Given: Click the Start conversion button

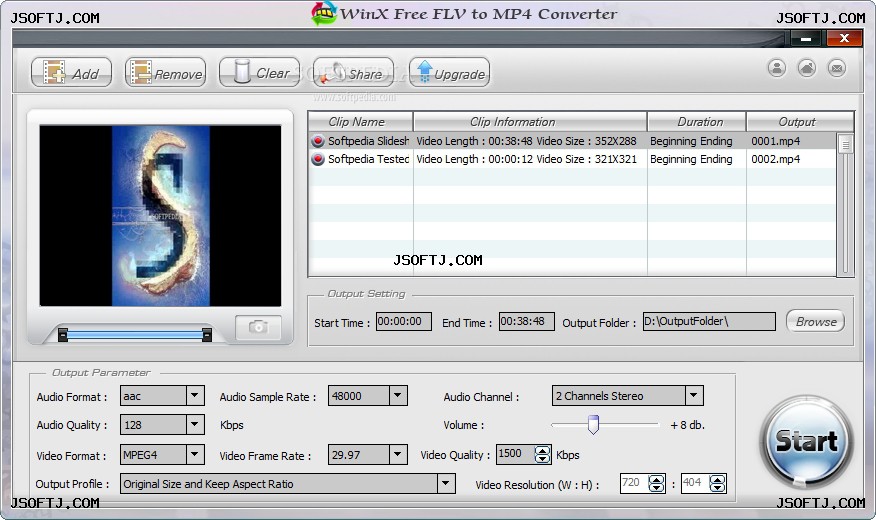Looking at the screenshot, I should [806, 441].
